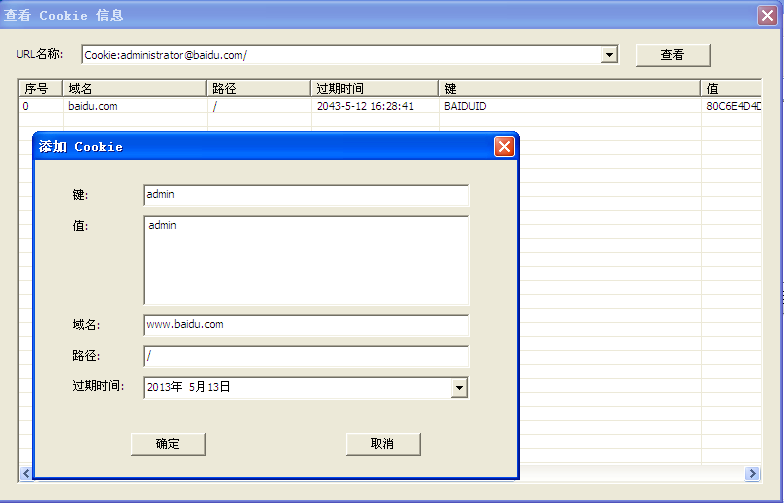Open the 过期时间 date picker dropdown

(459, 388)
